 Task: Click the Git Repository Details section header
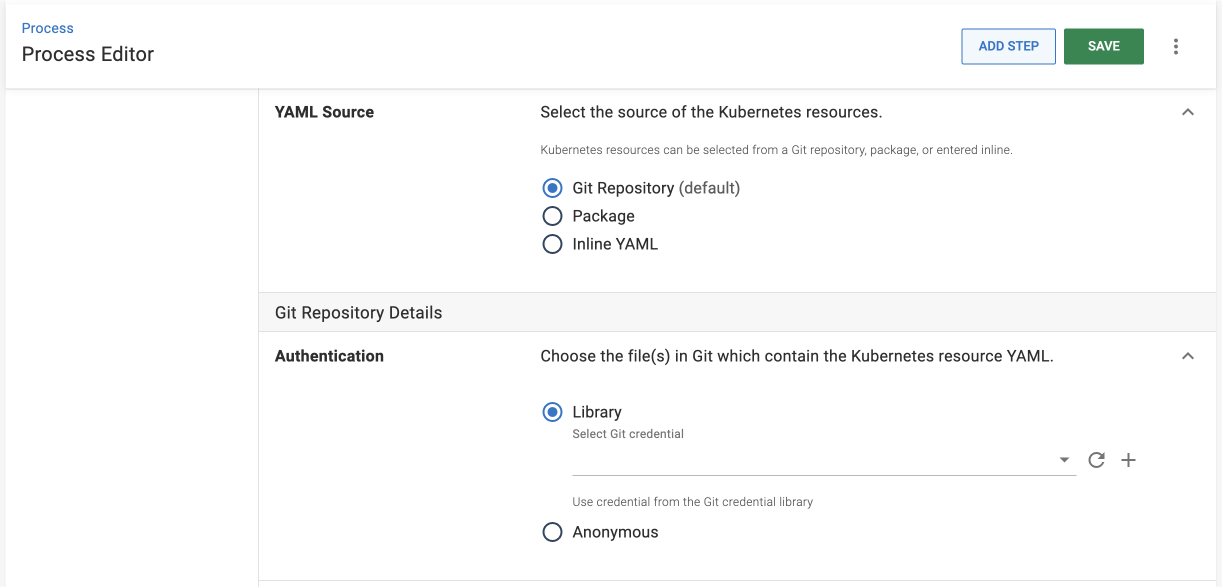coord(358,312)
